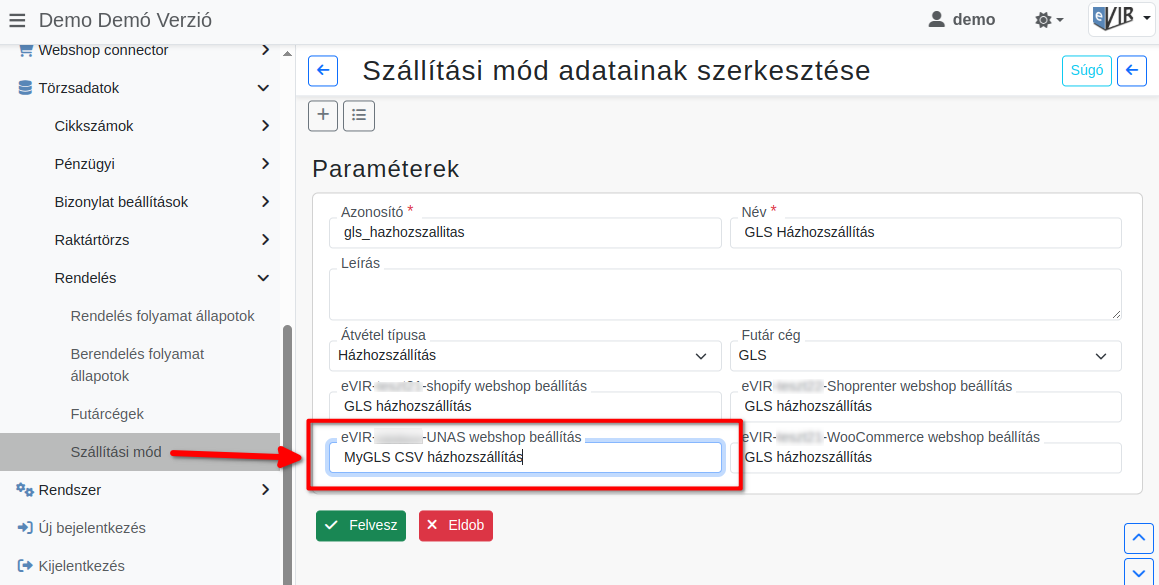Open the Új bejelentkezés menu item

click(92, 528)
